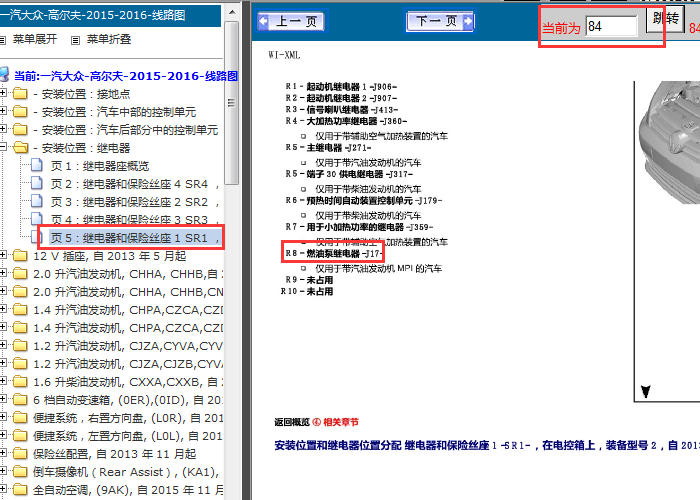Click the 跳转 jump button
This screenshot has width=700, height=500.
coord(665,19)
